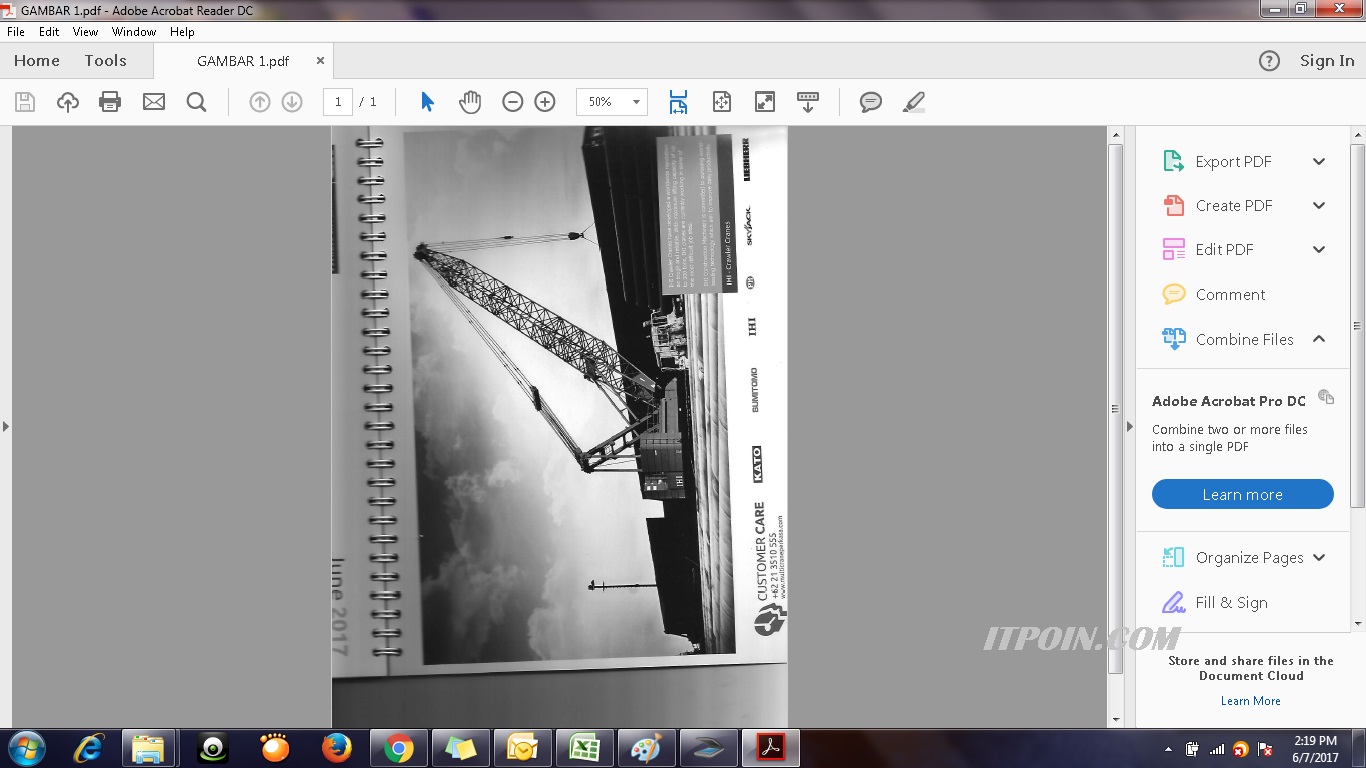
Task: Switch to the Home tab
Action: pyautogui.click(x=37, y=61)
